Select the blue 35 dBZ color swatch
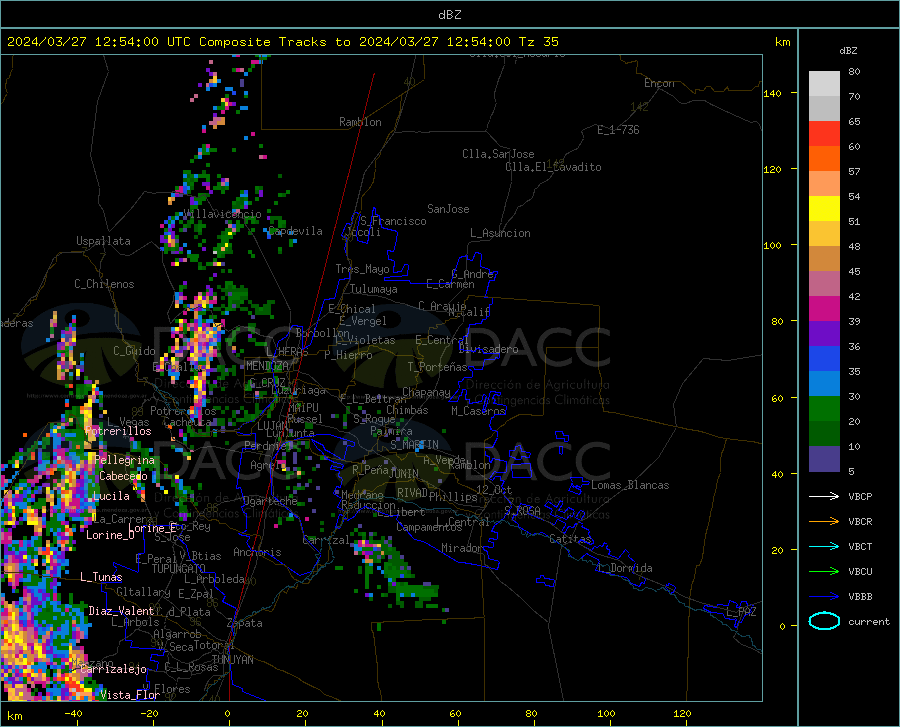The width and height of the screenshot is (900, 727). coord(824,359)
